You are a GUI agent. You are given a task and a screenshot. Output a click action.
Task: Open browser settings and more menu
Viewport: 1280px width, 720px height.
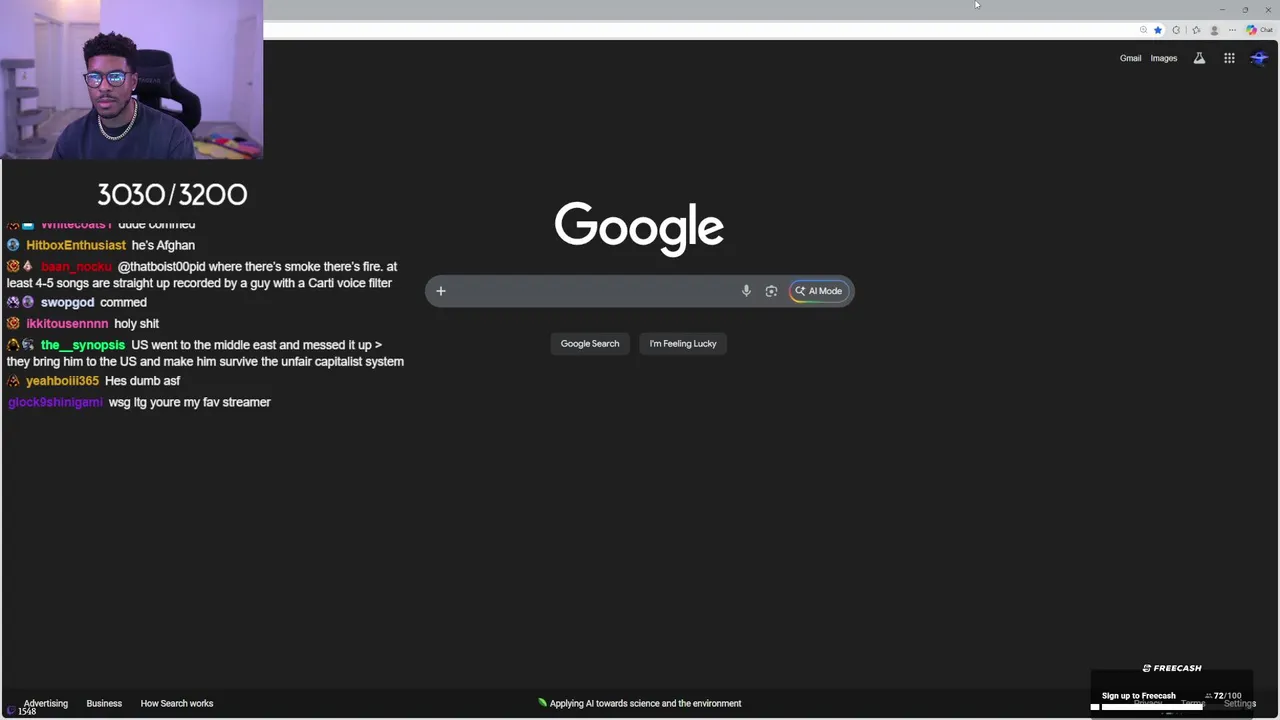tap(1232, 30)
